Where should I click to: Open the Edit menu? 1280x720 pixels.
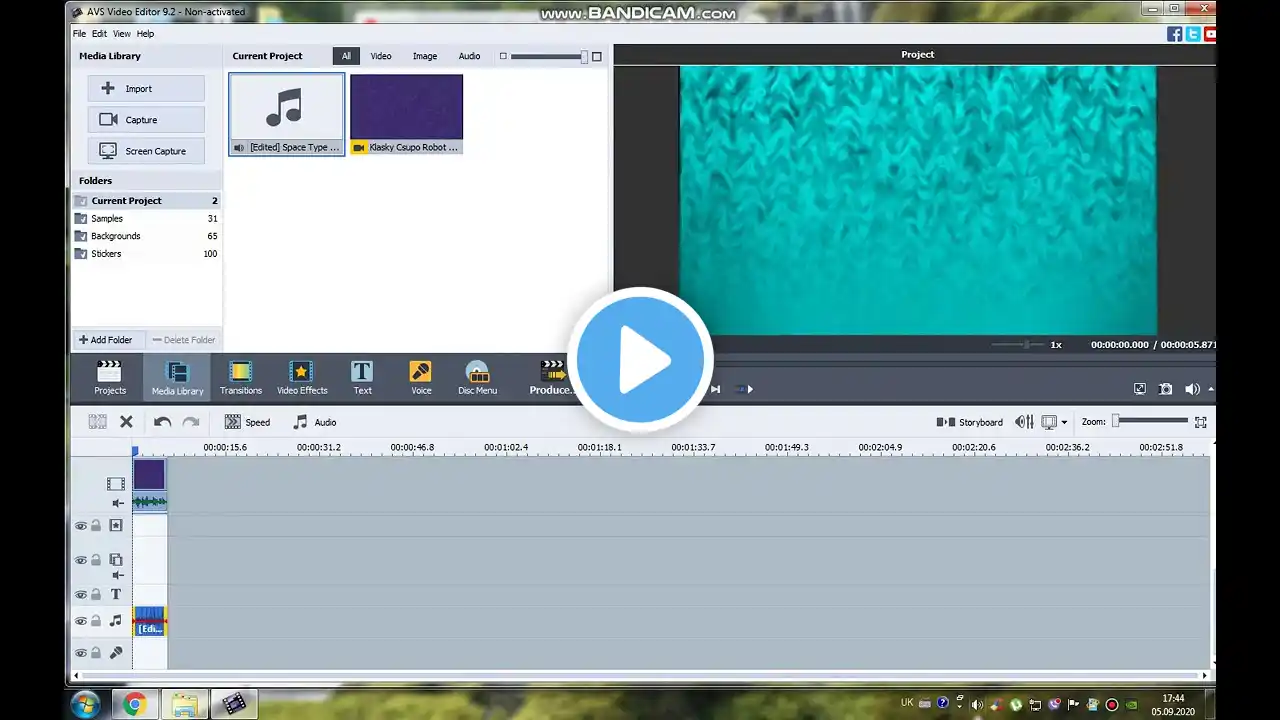[x=99, y=34]
